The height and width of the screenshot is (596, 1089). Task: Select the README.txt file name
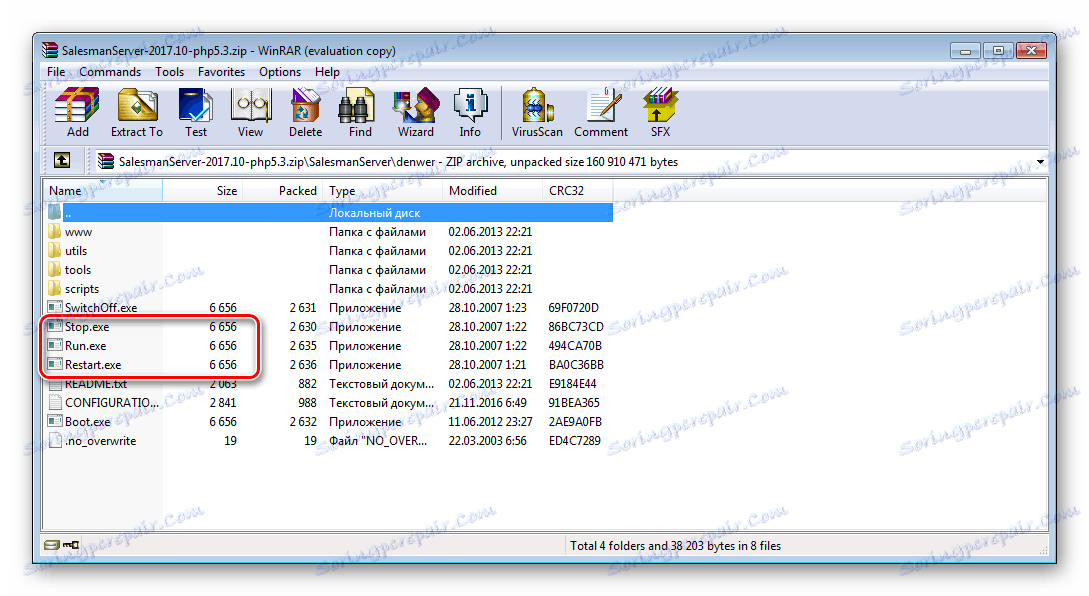pos(96,383)
